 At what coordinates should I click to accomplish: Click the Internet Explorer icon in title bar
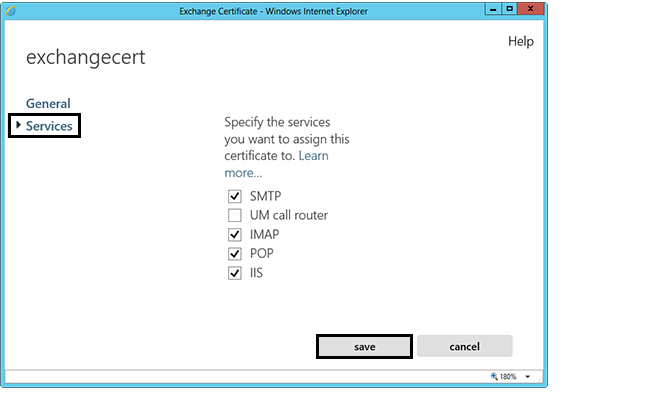11,11
